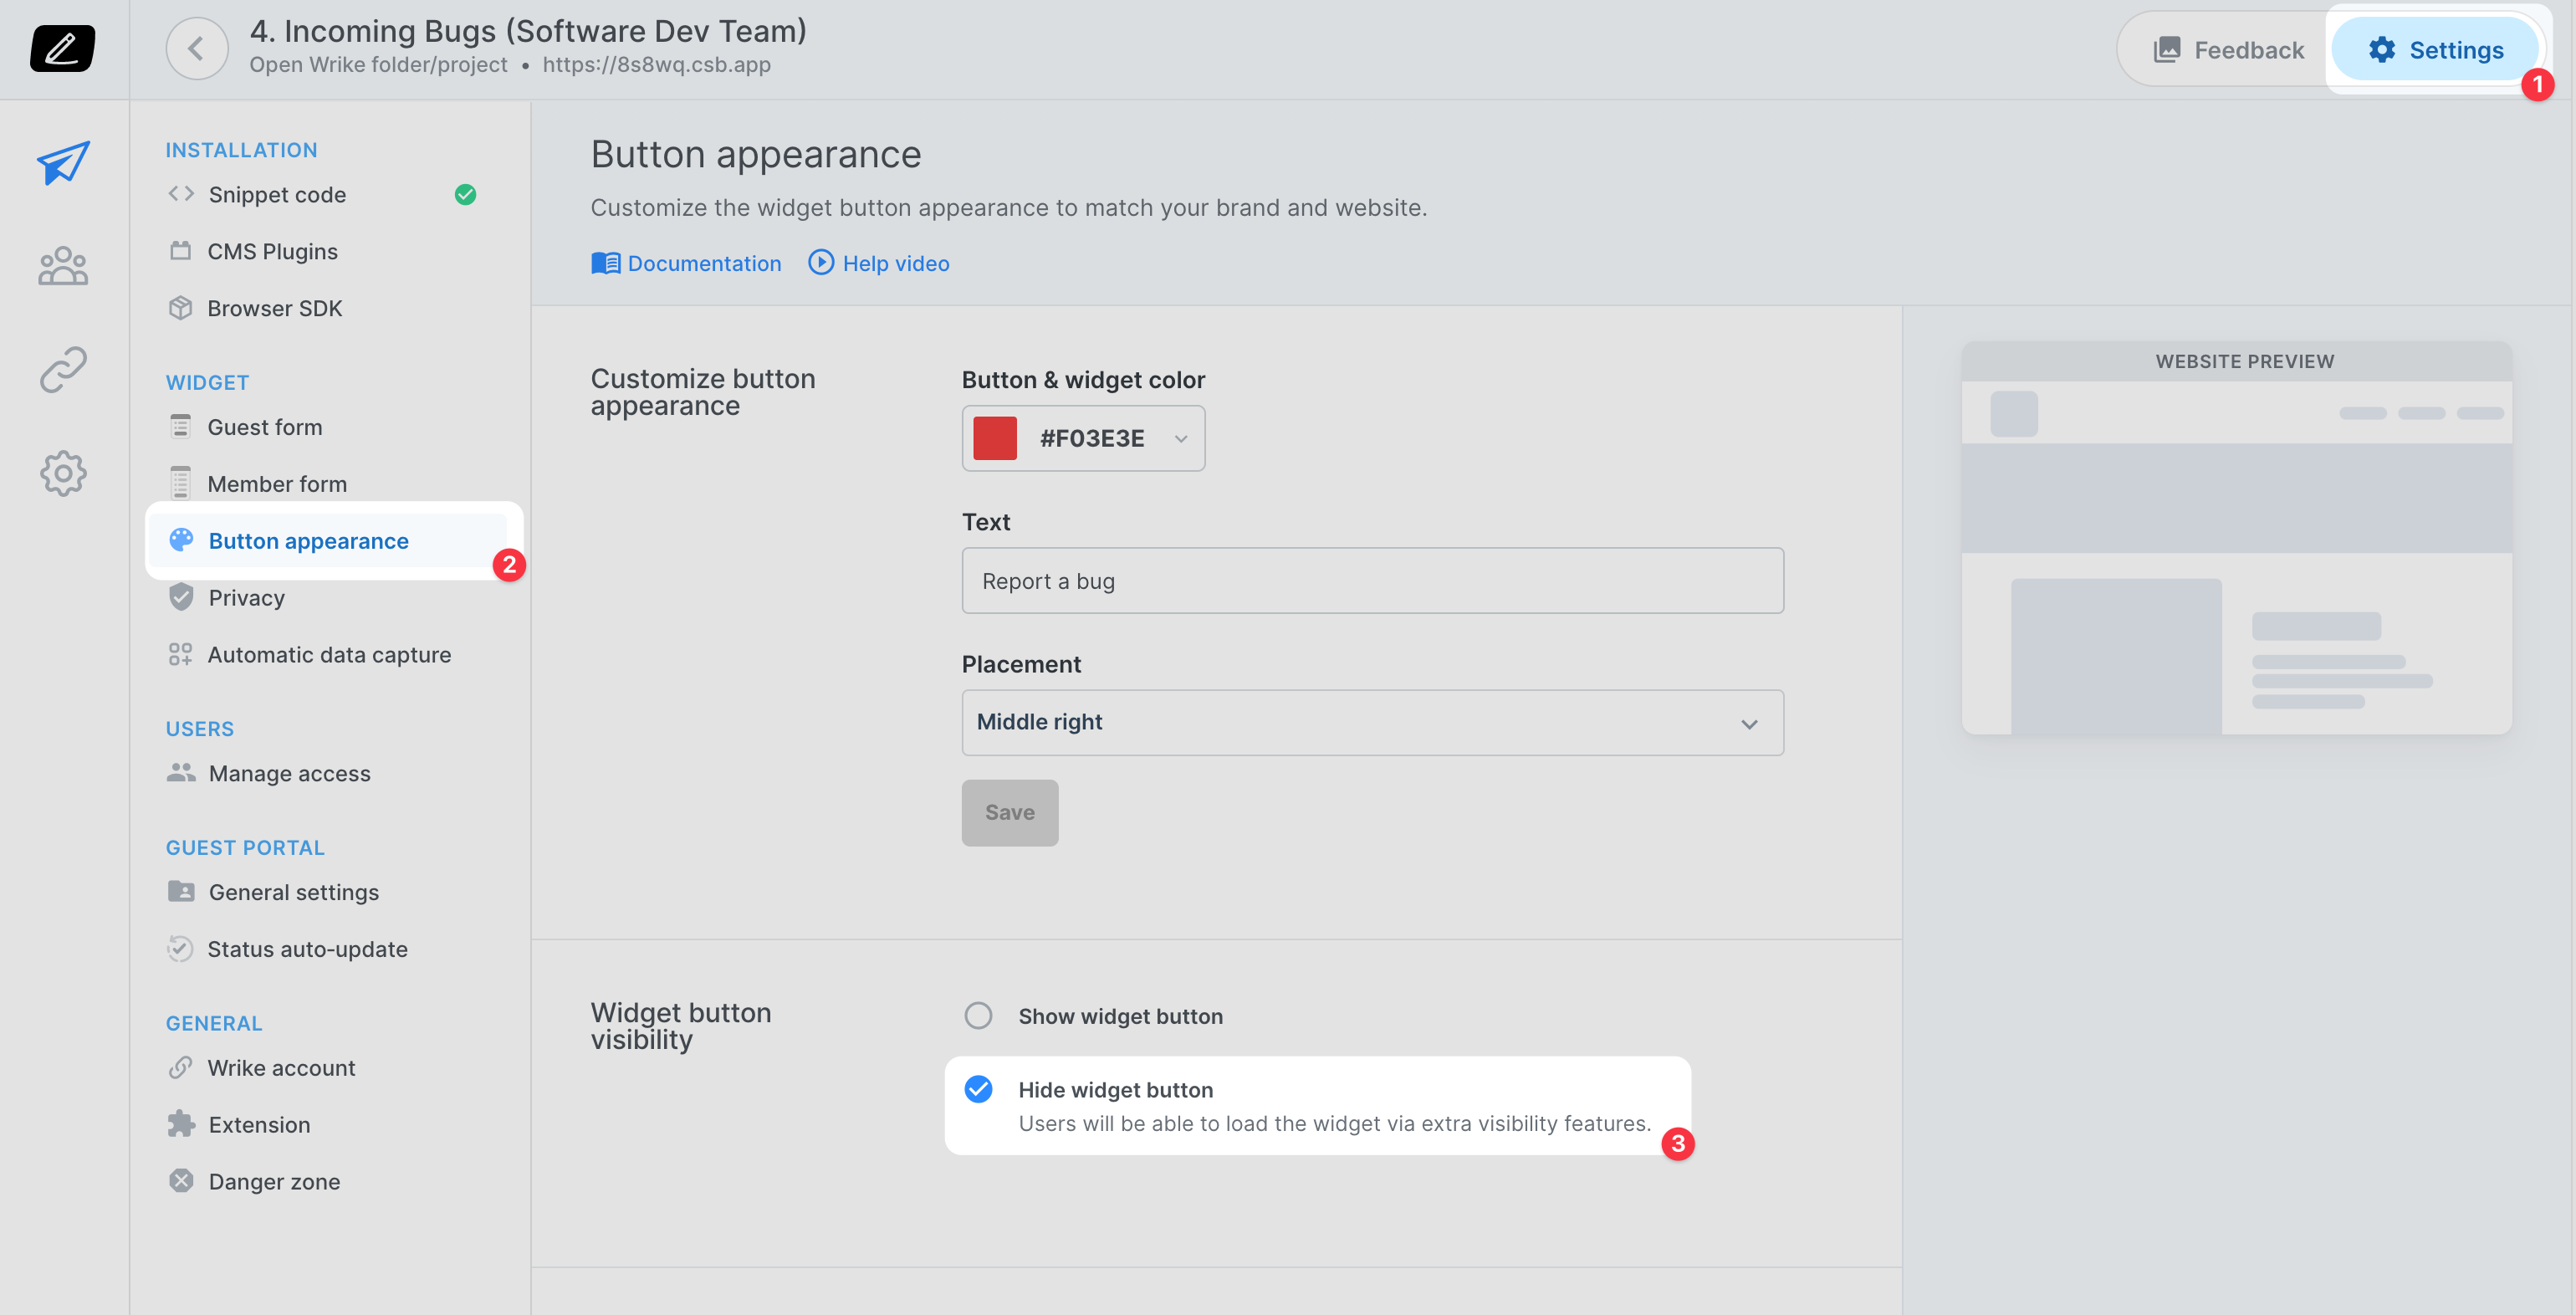
Task: Click the red color swatch
Action: (x=995, y=438)
